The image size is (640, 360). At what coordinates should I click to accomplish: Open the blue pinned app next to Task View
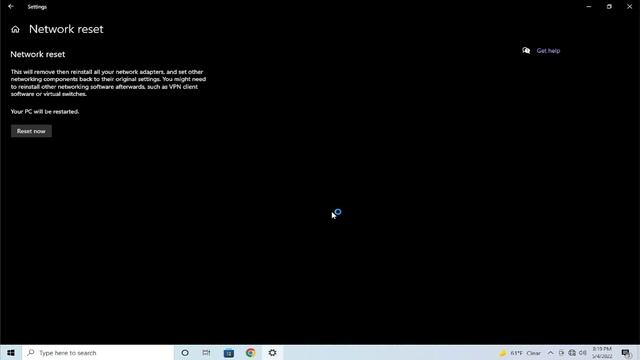pos(229,353)
